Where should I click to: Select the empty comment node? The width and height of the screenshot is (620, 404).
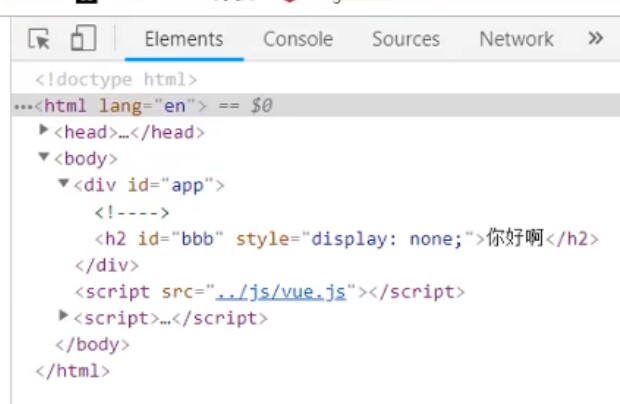coord(132,213)
